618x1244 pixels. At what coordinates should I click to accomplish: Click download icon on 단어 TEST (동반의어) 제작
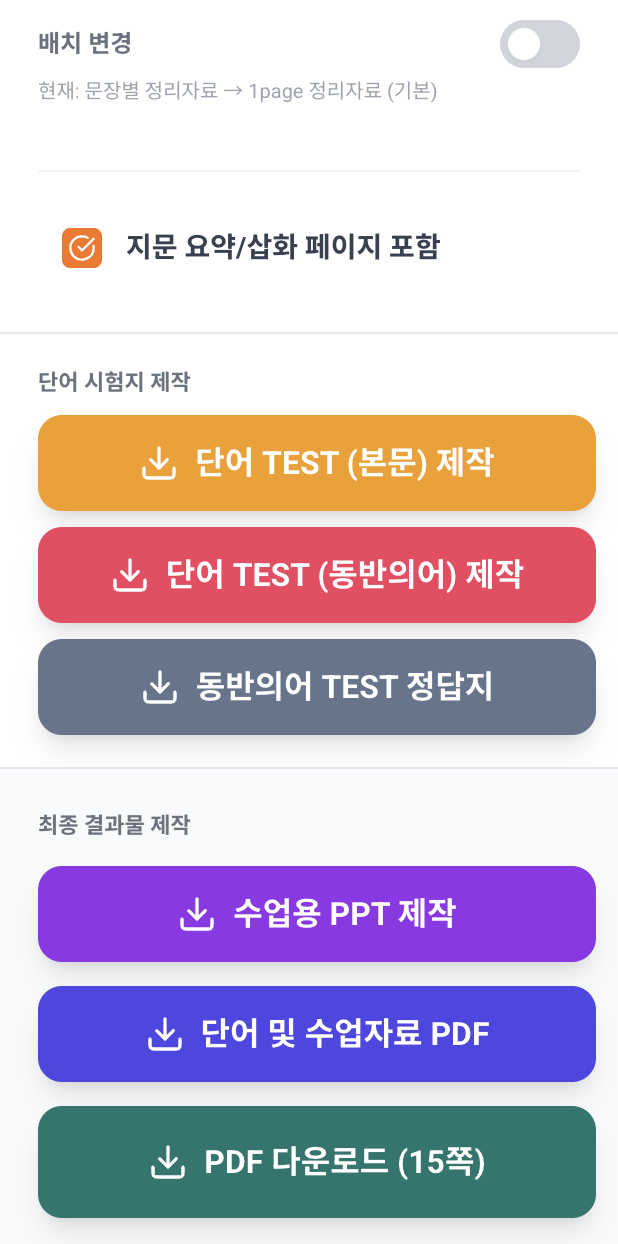tap(129, 576)
